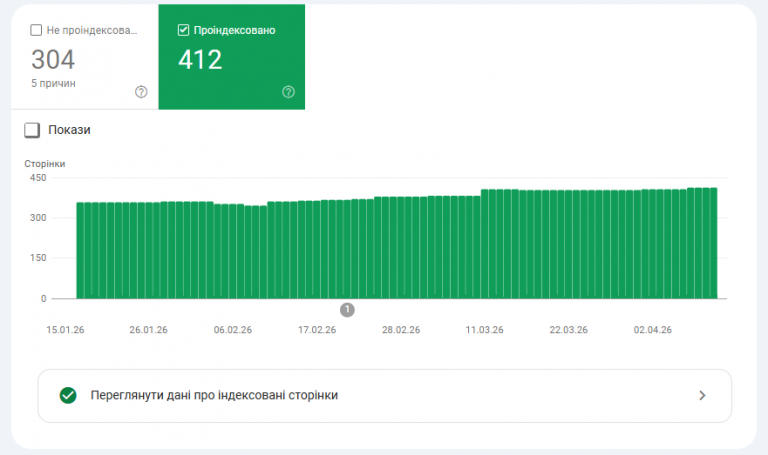This screenshot has width=768, height=455.
Task: Tick the 'Не проіндексова...' checkbox
Action: [36, 30]
